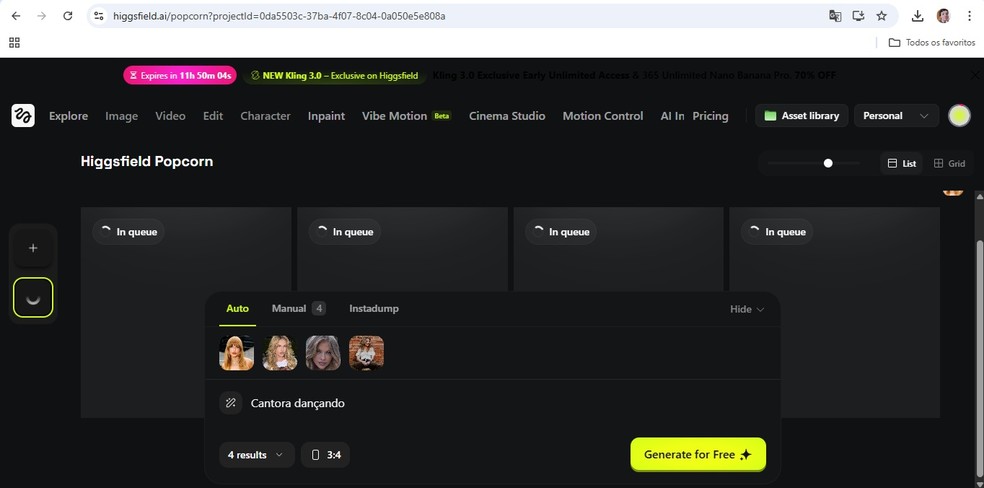Open Vibe Motion Beta page
This screenshot has width=984, height=488.
(406, 116)
